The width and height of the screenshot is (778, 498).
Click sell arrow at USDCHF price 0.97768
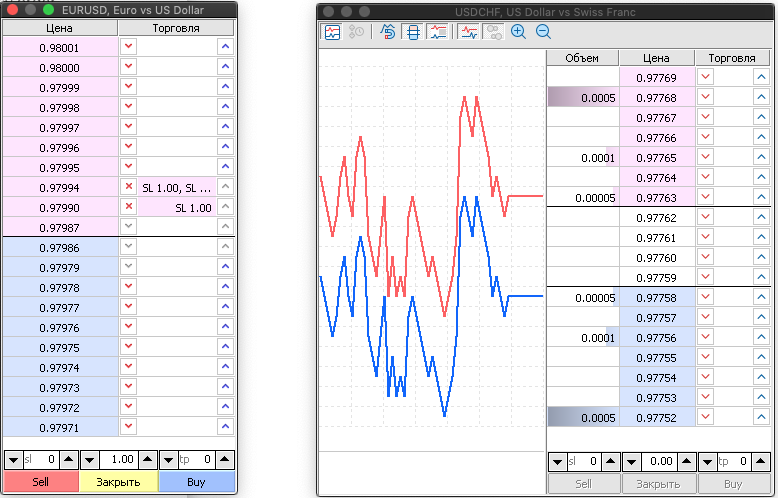click(x=706, y=97)
